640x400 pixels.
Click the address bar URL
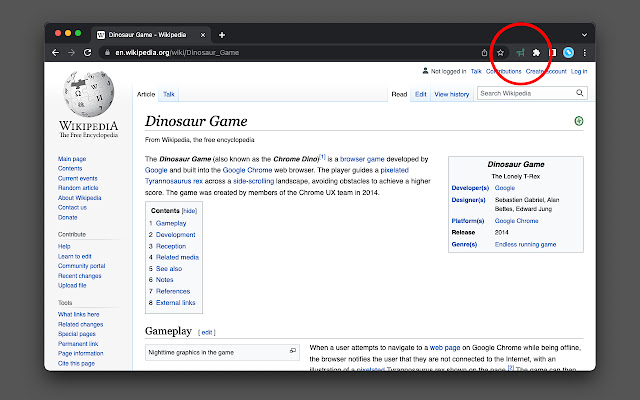click(x=177, y=53)
